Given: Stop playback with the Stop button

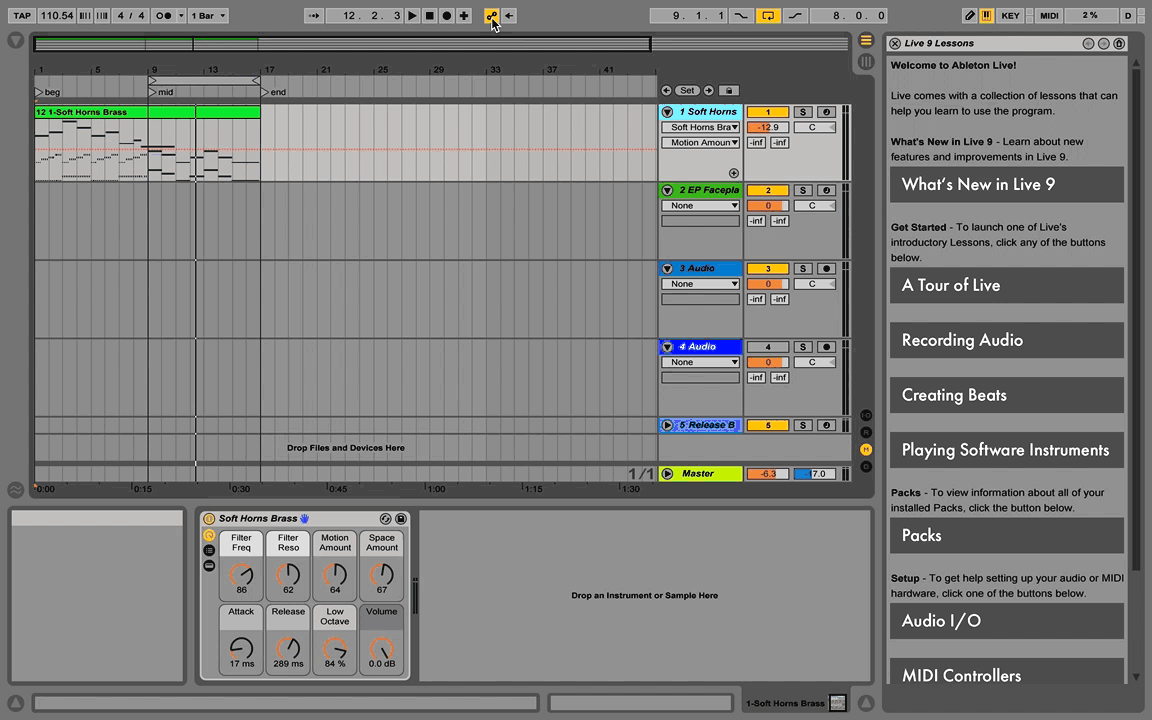Looking at the screenshot, I should (x=429, y=15).
